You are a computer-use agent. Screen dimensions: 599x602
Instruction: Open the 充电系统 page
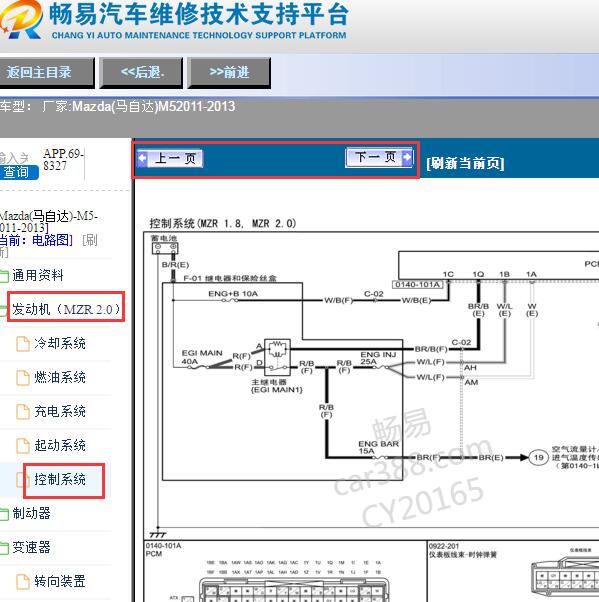coord(60,412)
